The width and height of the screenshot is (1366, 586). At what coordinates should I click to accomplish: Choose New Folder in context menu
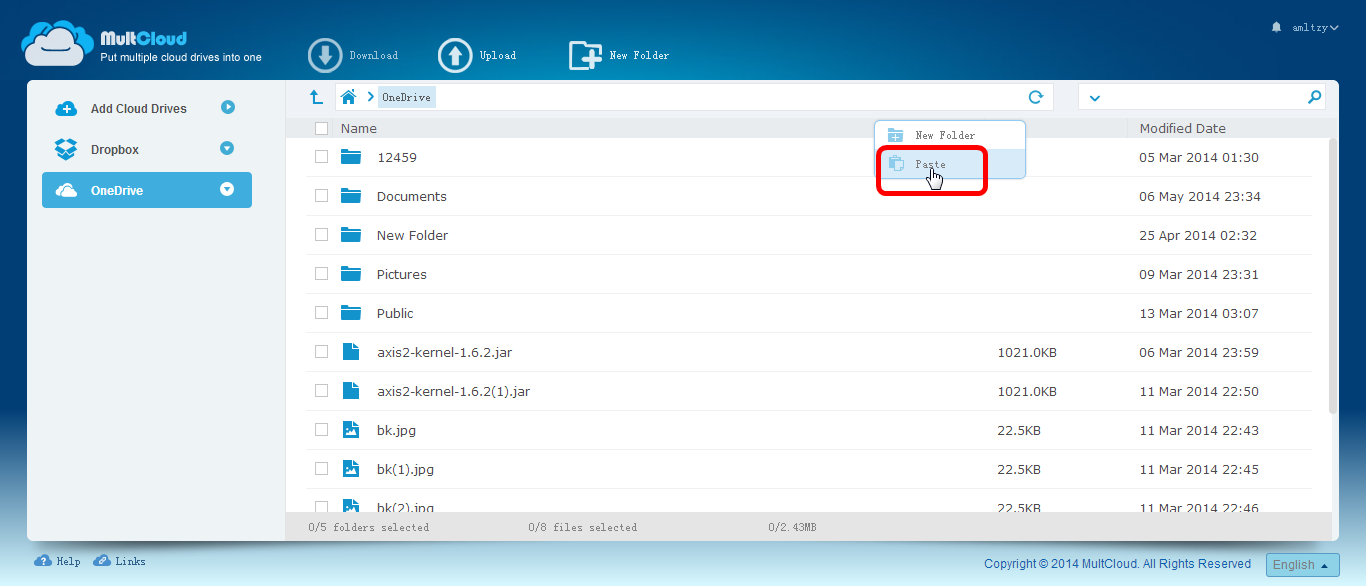[x=950, y=135]
